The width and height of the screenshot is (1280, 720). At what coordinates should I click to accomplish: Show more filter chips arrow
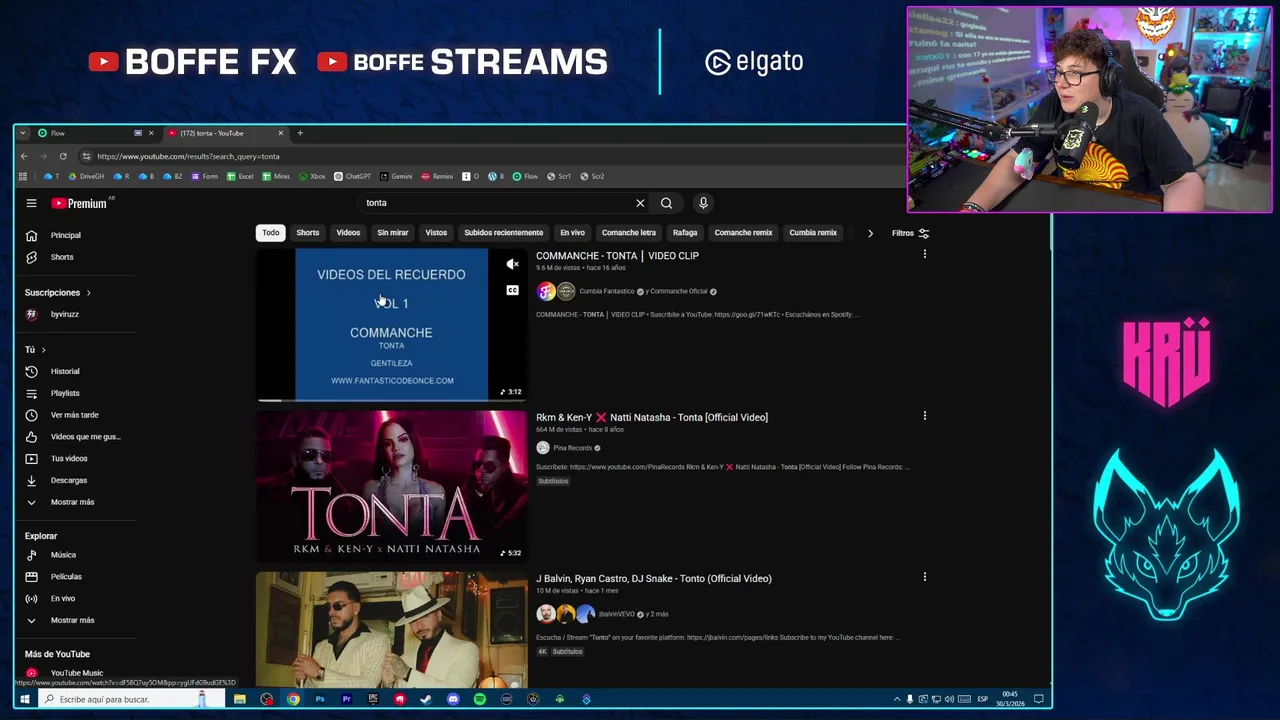pos(870,233)
